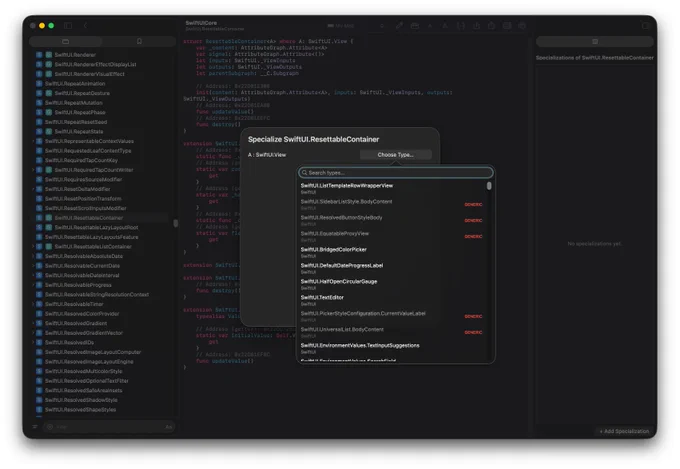
Task: Expand SwiftUI.RepresentableContextValues disclosure arrow
Action: [33, 141]
